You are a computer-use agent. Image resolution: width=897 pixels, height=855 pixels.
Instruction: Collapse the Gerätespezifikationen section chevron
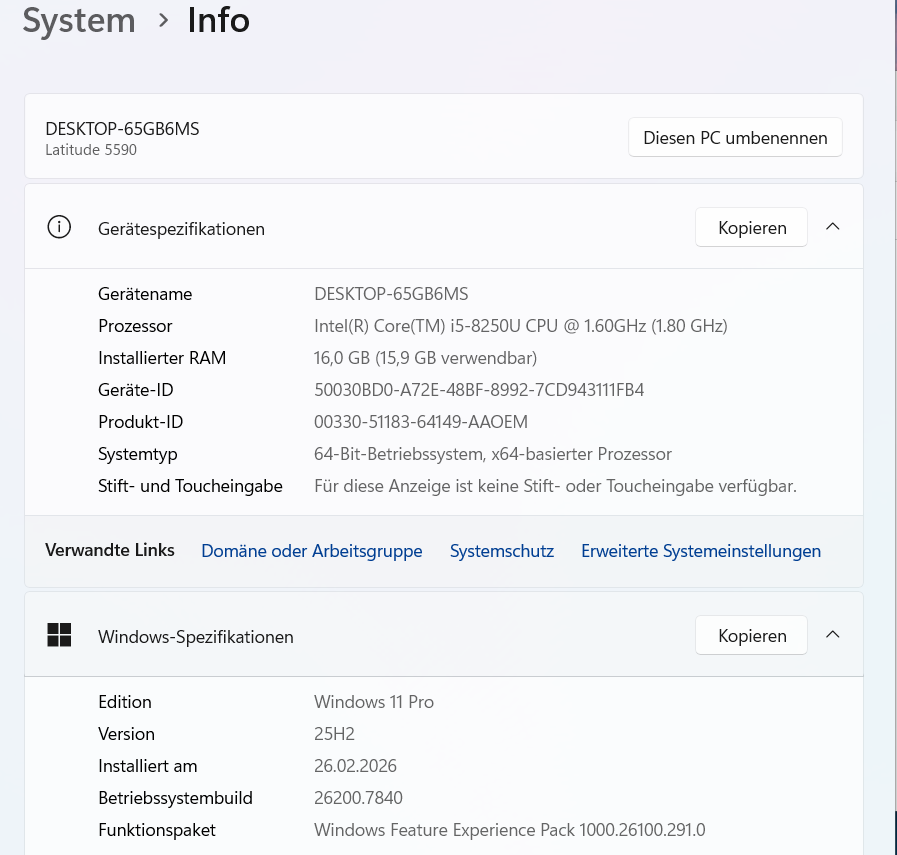[x=832, y=227]
